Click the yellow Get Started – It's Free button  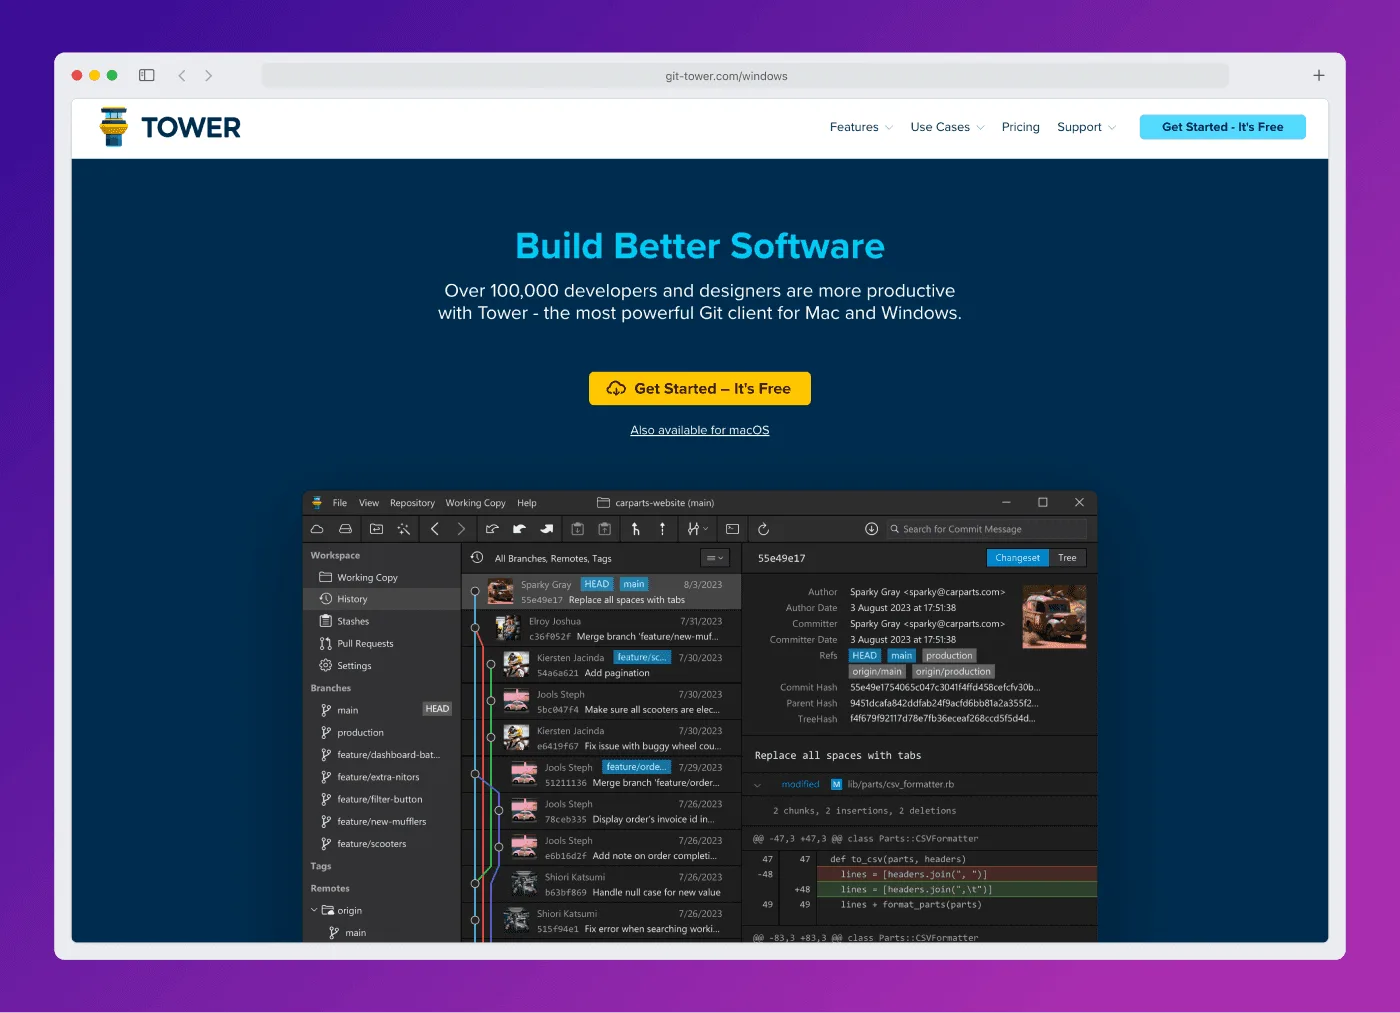click(700, 389)
